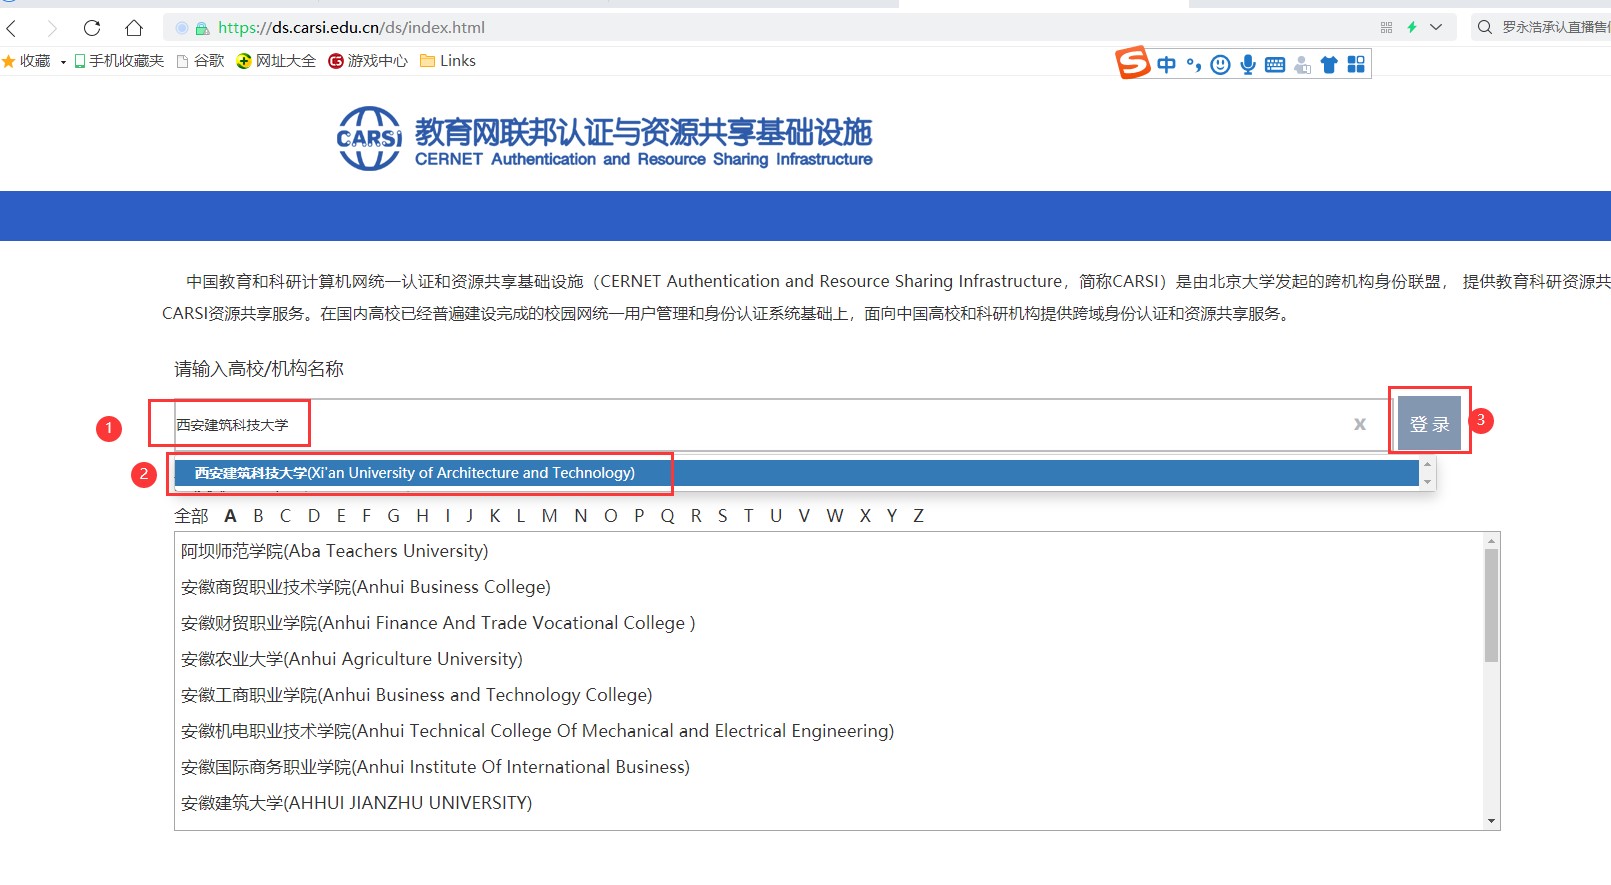Click the search magnifier icon
This screenshot has width=1611, height=885.
tap(1485, 28)
